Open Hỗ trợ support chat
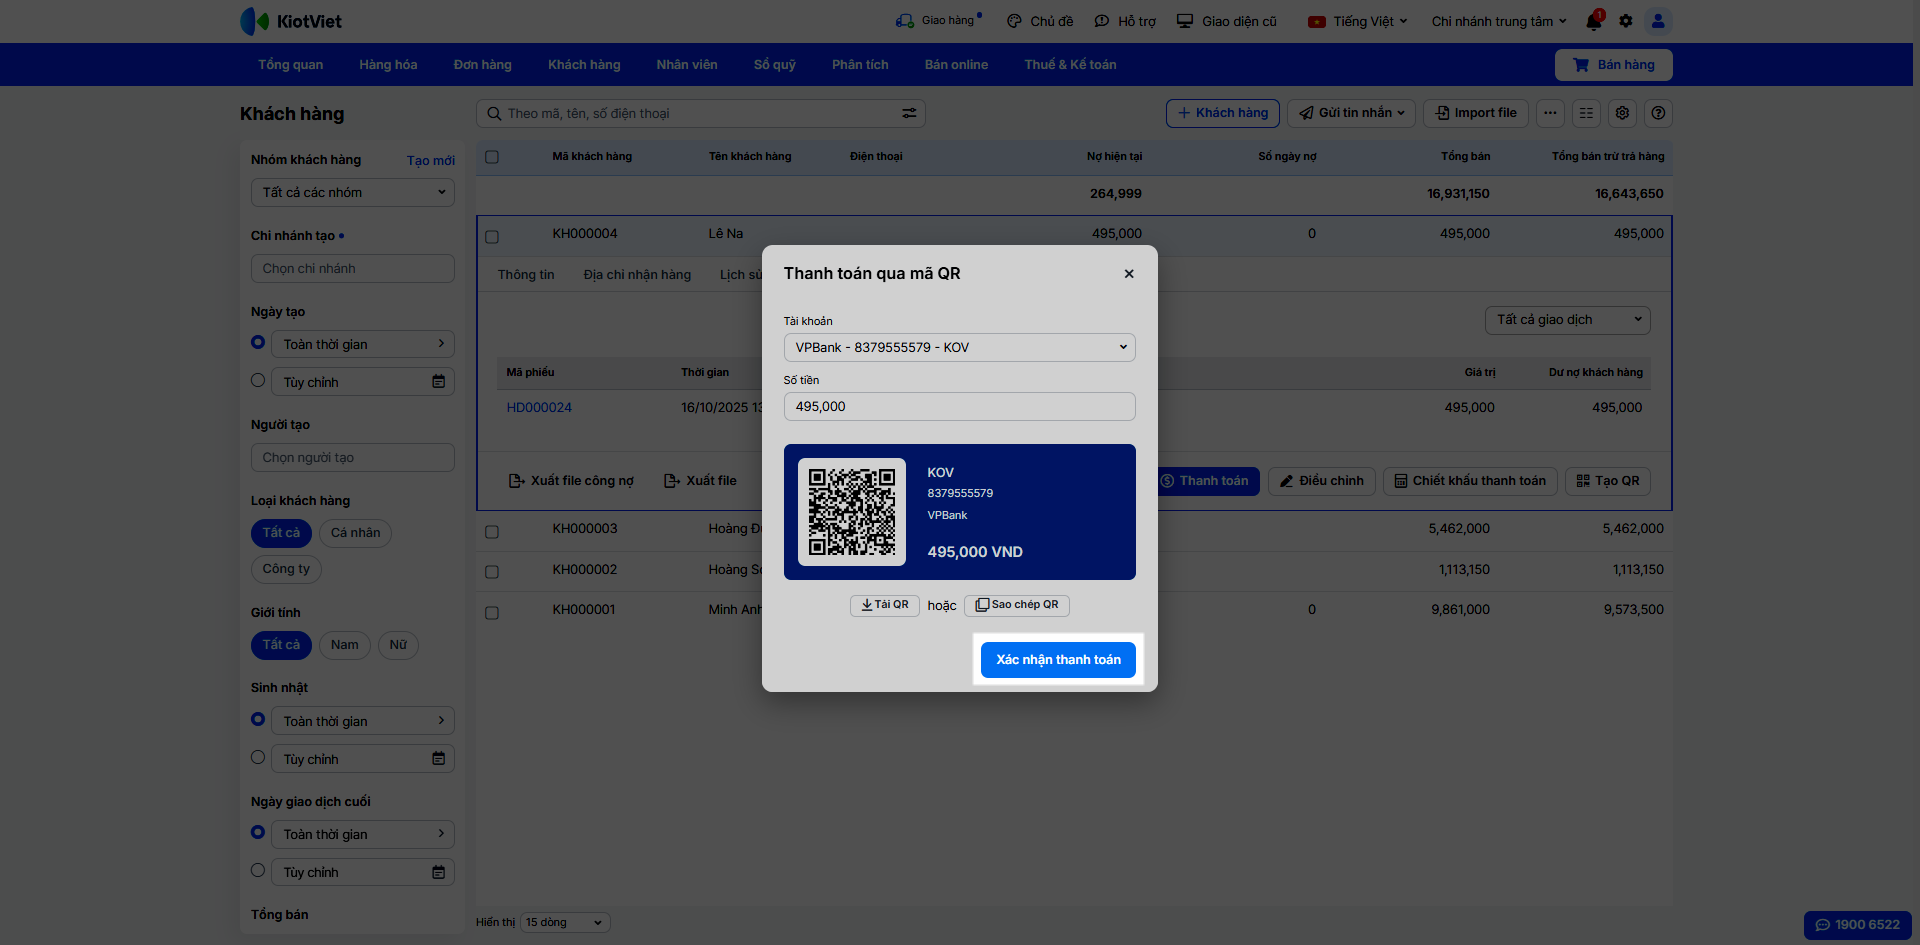The height and width of the screenshot is (945, 1920). click(x=1125, y=21)
